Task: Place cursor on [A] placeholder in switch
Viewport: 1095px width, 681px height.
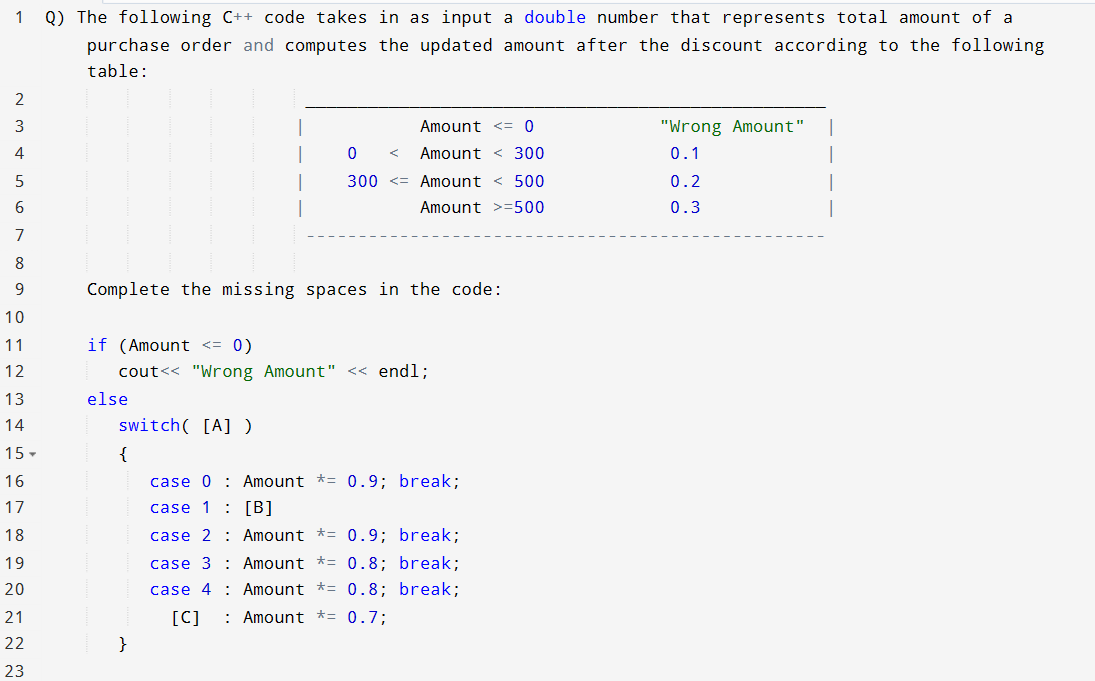Action: pyautogui.click(x=217, y=426)
